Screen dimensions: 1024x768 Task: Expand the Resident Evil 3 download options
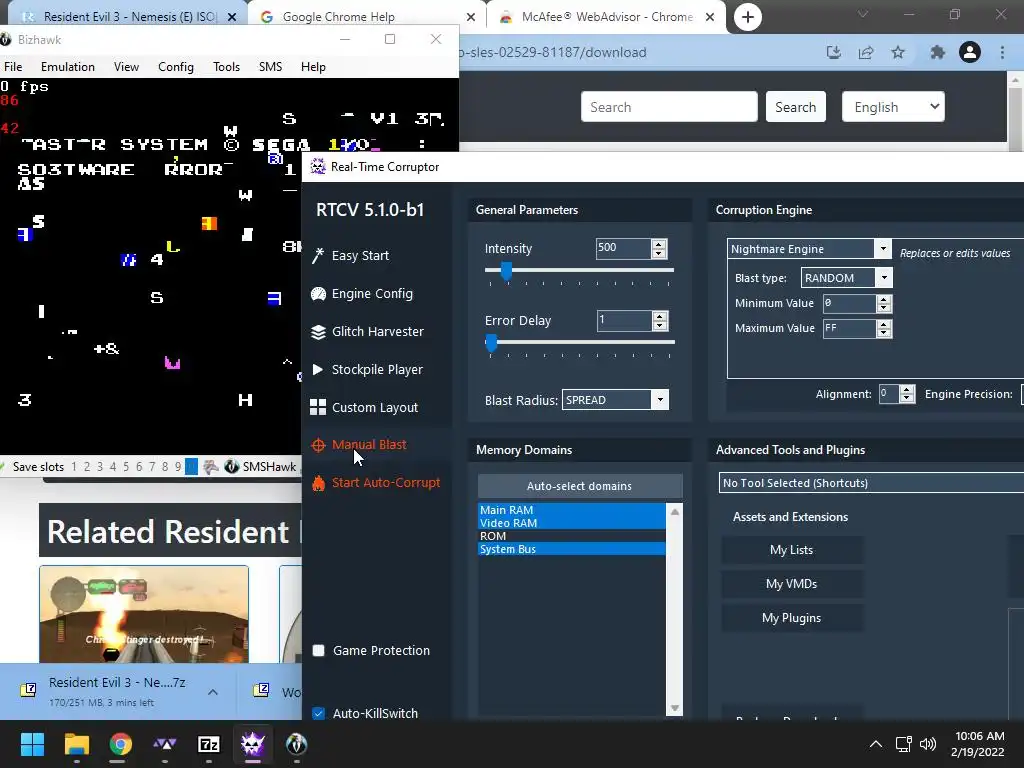pos(213,692)
